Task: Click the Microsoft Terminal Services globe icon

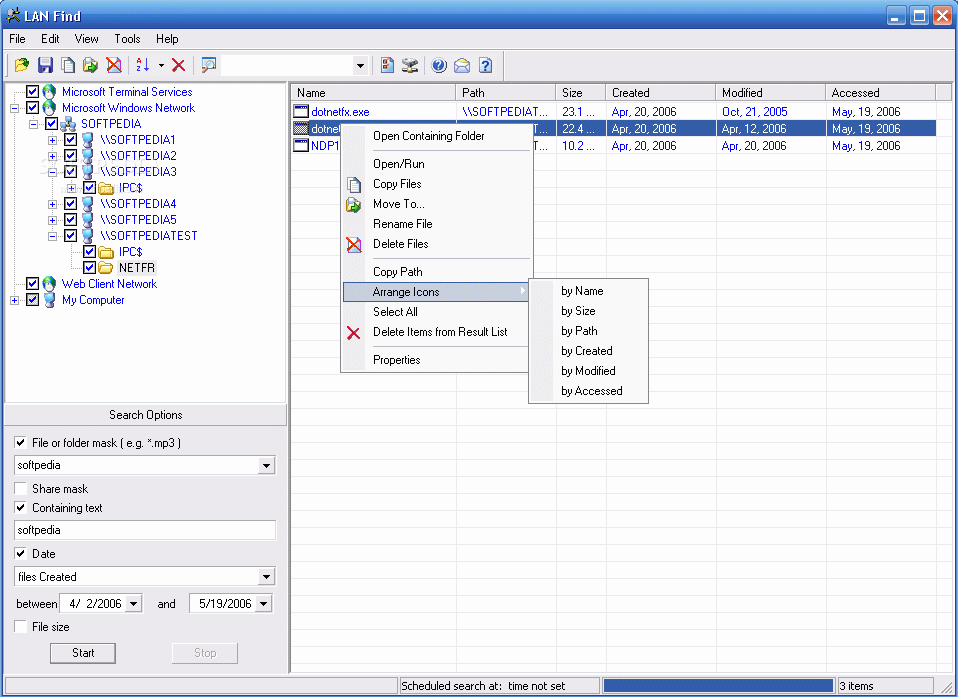Action: (x=49, y=92)
